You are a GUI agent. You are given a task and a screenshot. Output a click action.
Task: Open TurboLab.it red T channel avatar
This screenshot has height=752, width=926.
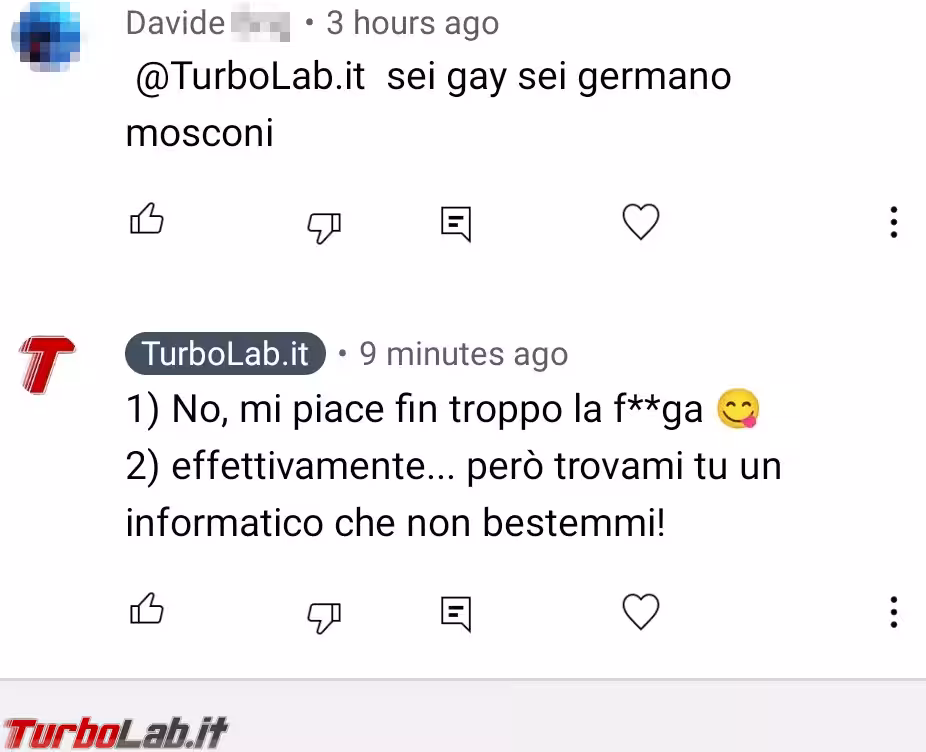pyautogui.click(x=47, y=364)
